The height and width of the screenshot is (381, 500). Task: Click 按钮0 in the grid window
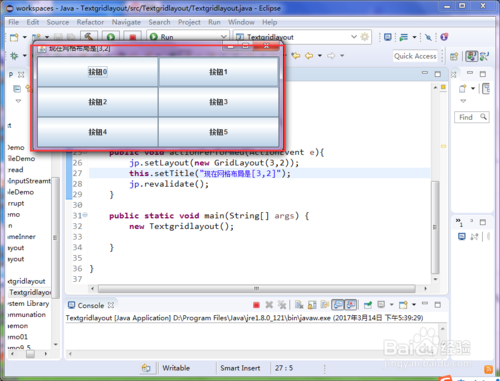tap(97, 72)
